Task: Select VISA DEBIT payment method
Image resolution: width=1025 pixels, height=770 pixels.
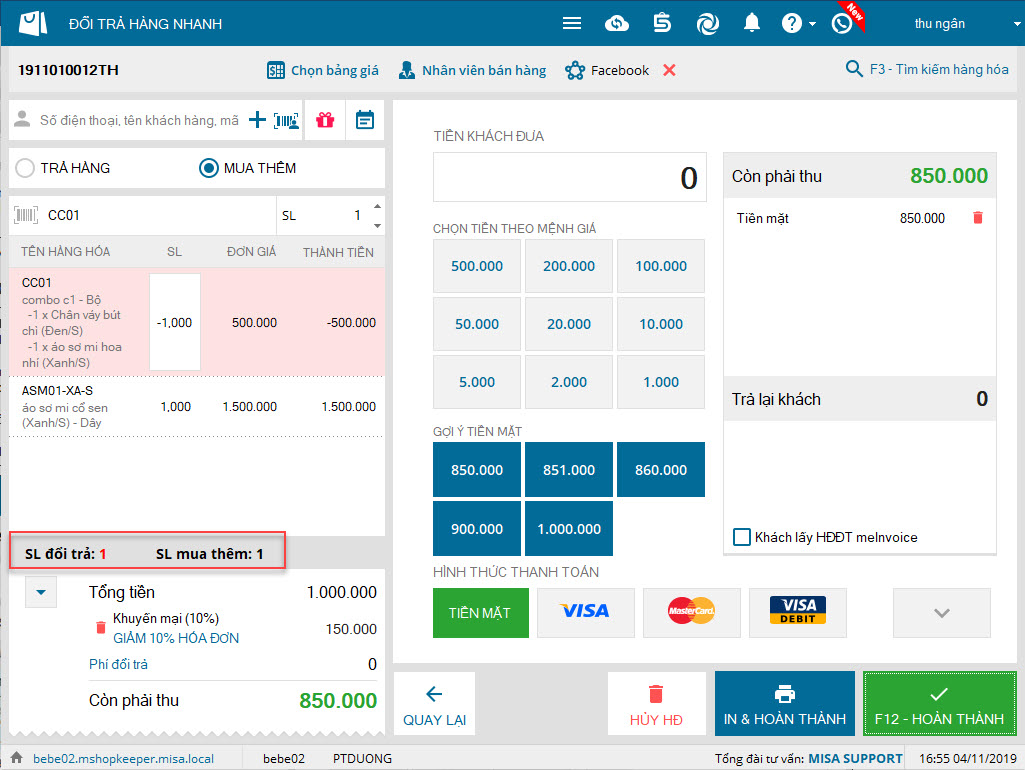Action: click(x=798, y=613)
